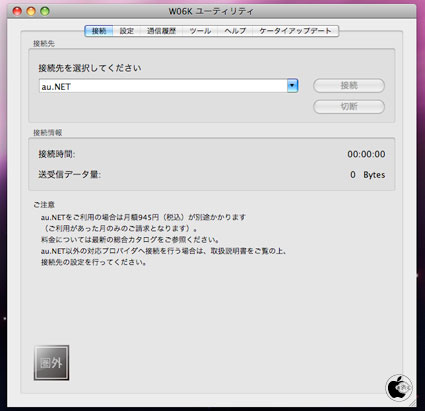Open the 設定 tab

[x=127, y=31]
